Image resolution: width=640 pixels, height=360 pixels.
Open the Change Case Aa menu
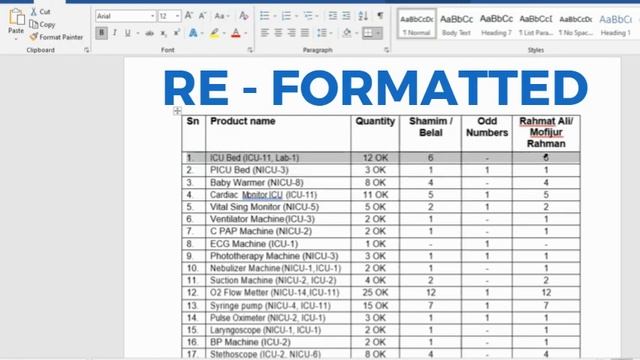(222, 16)
